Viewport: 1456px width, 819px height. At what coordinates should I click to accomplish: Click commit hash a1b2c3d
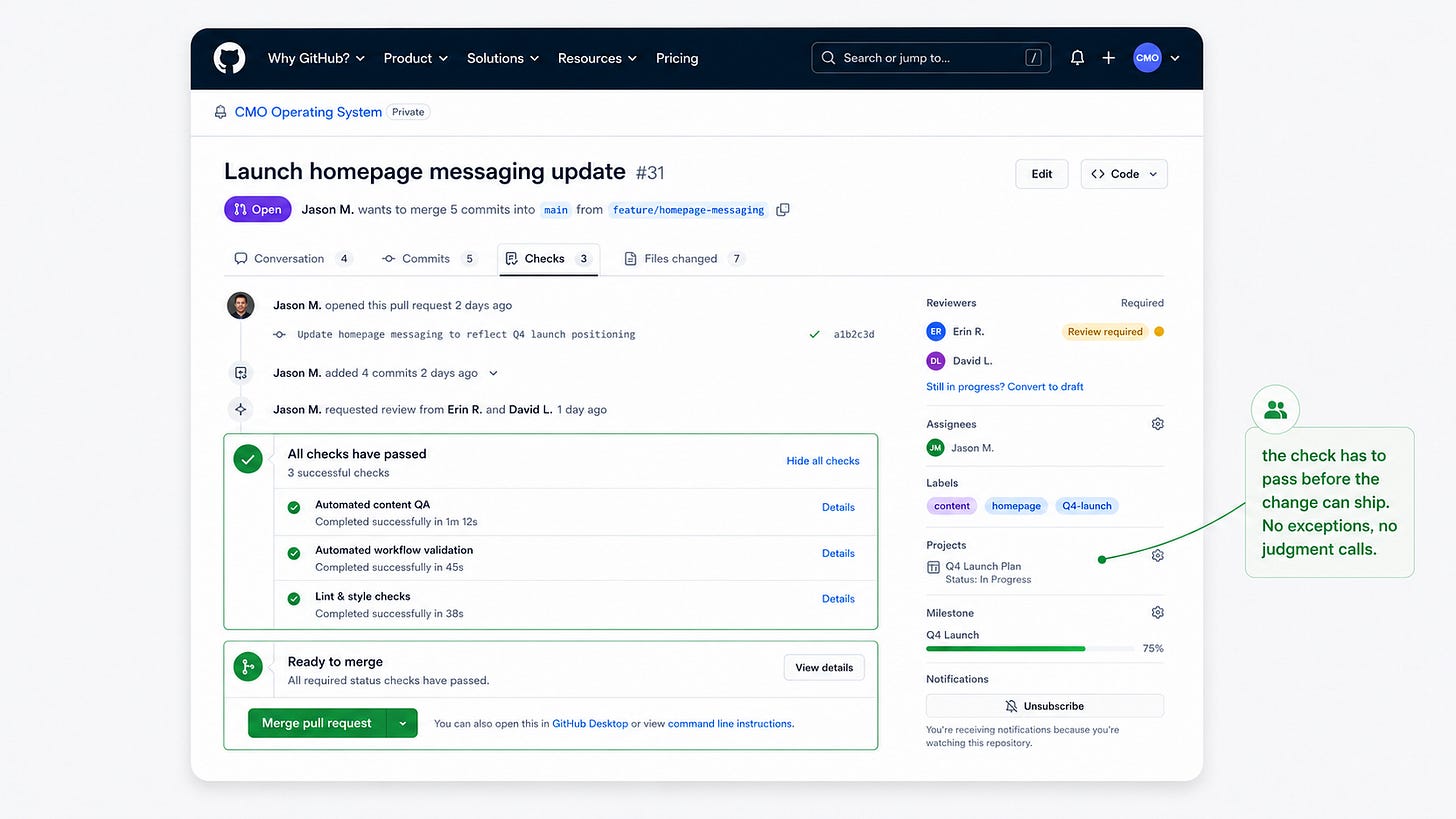854,335
